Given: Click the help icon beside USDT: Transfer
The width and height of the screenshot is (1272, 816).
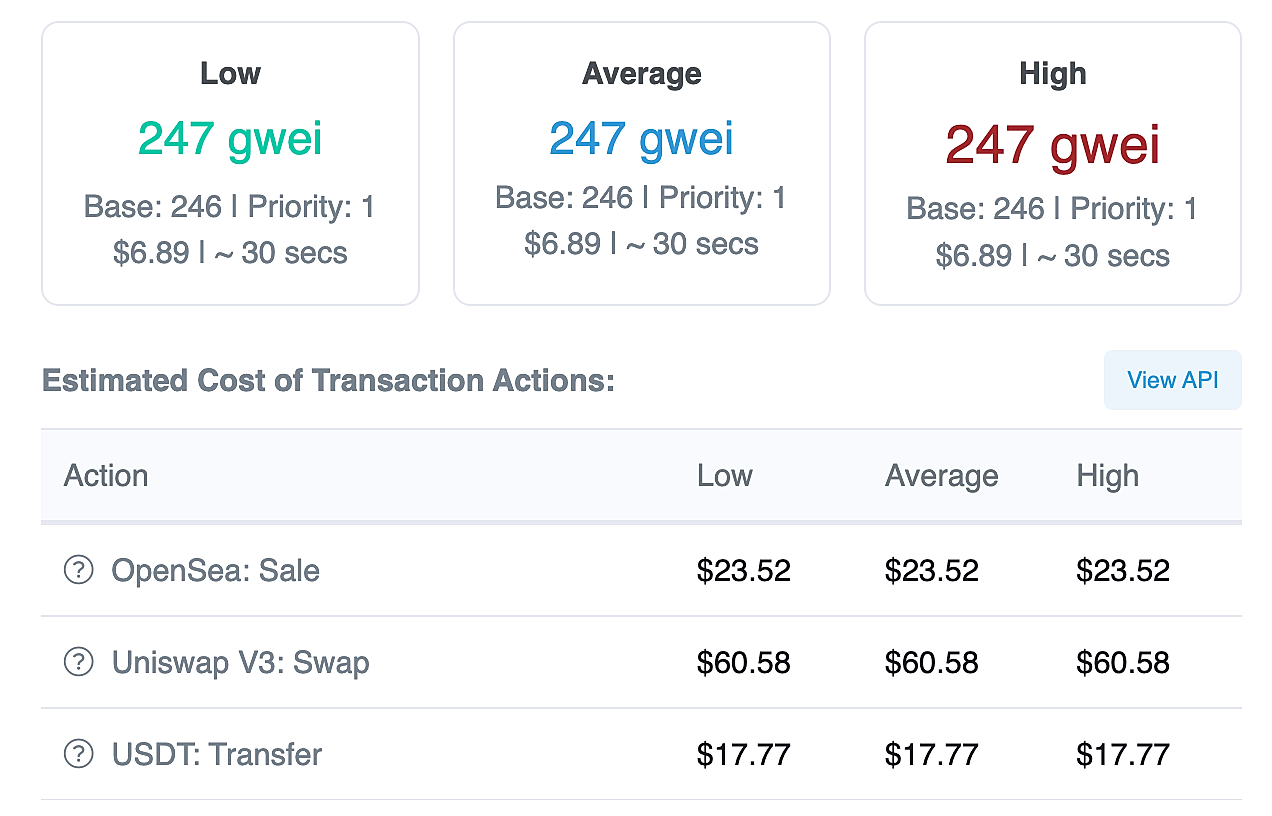Looking at the screenshot, I should 78,754.
